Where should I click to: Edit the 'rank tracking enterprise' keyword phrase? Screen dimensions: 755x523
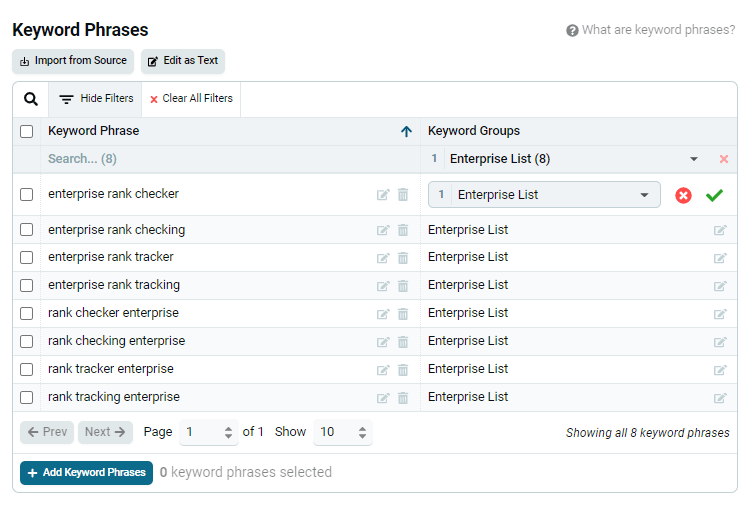tap(383, 398)
